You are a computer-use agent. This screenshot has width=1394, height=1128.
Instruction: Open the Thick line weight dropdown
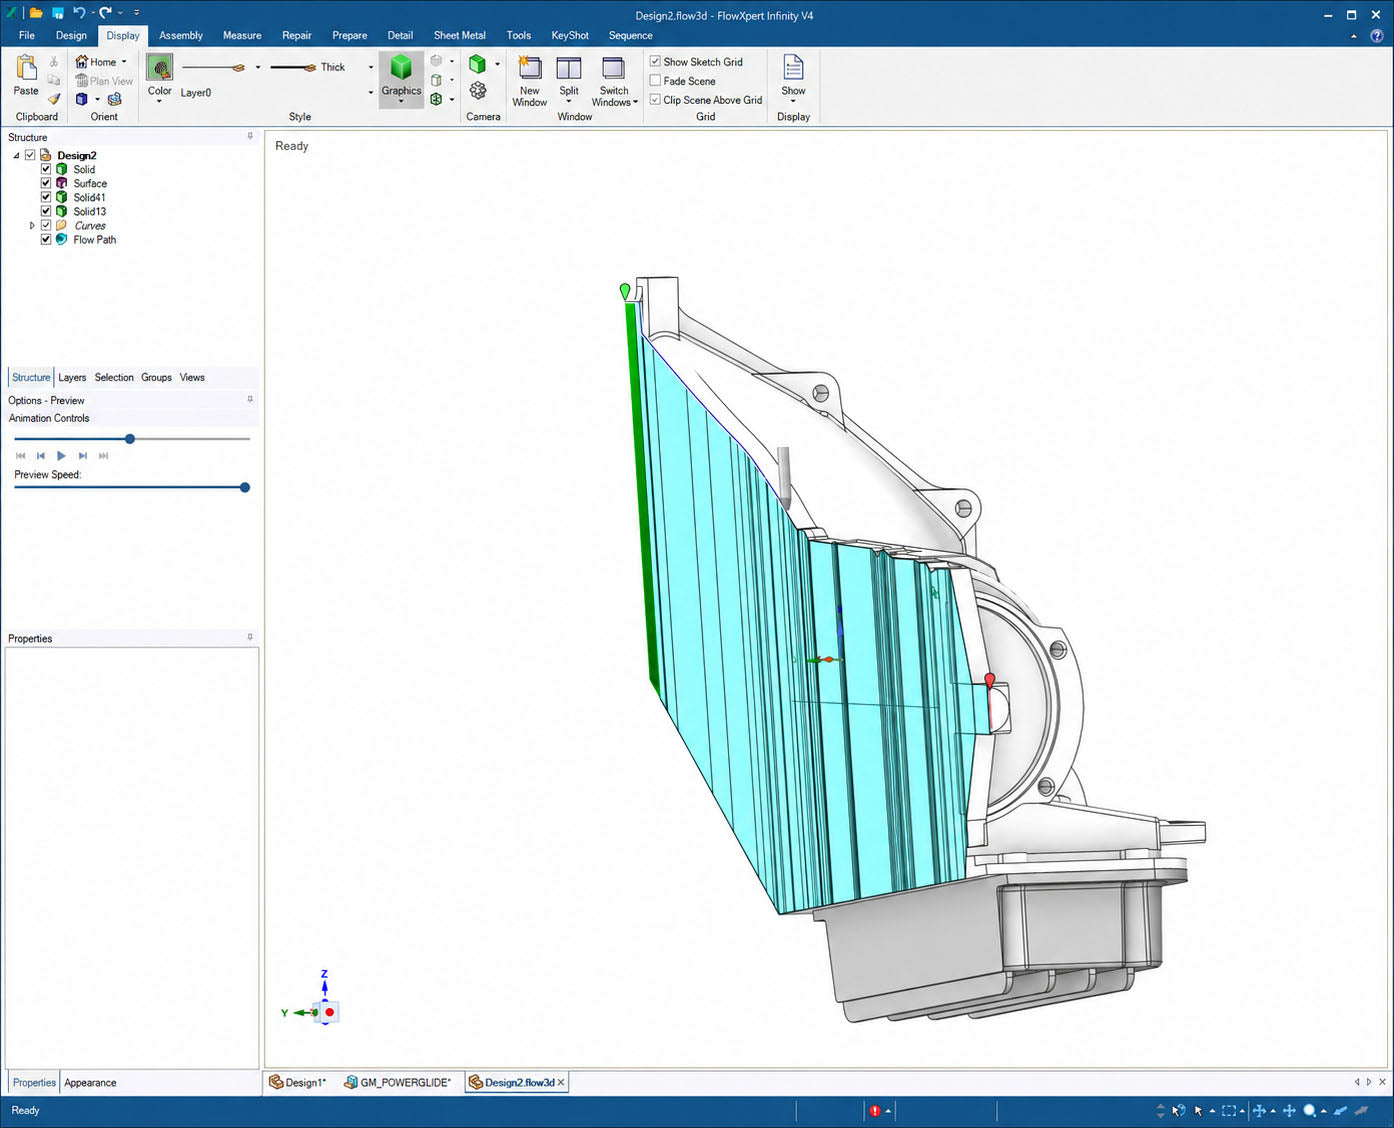click(371, 67)
